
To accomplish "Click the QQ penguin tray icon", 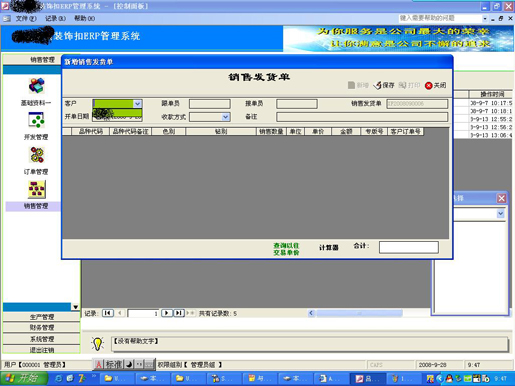I will [449, 379].
